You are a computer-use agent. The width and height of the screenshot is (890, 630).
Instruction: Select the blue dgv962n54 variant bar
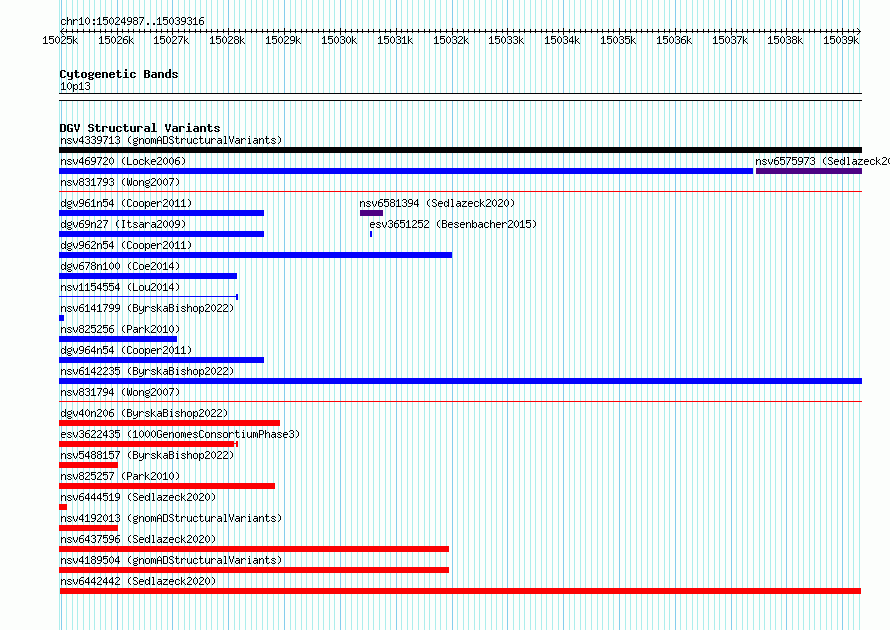click(255, 255)
